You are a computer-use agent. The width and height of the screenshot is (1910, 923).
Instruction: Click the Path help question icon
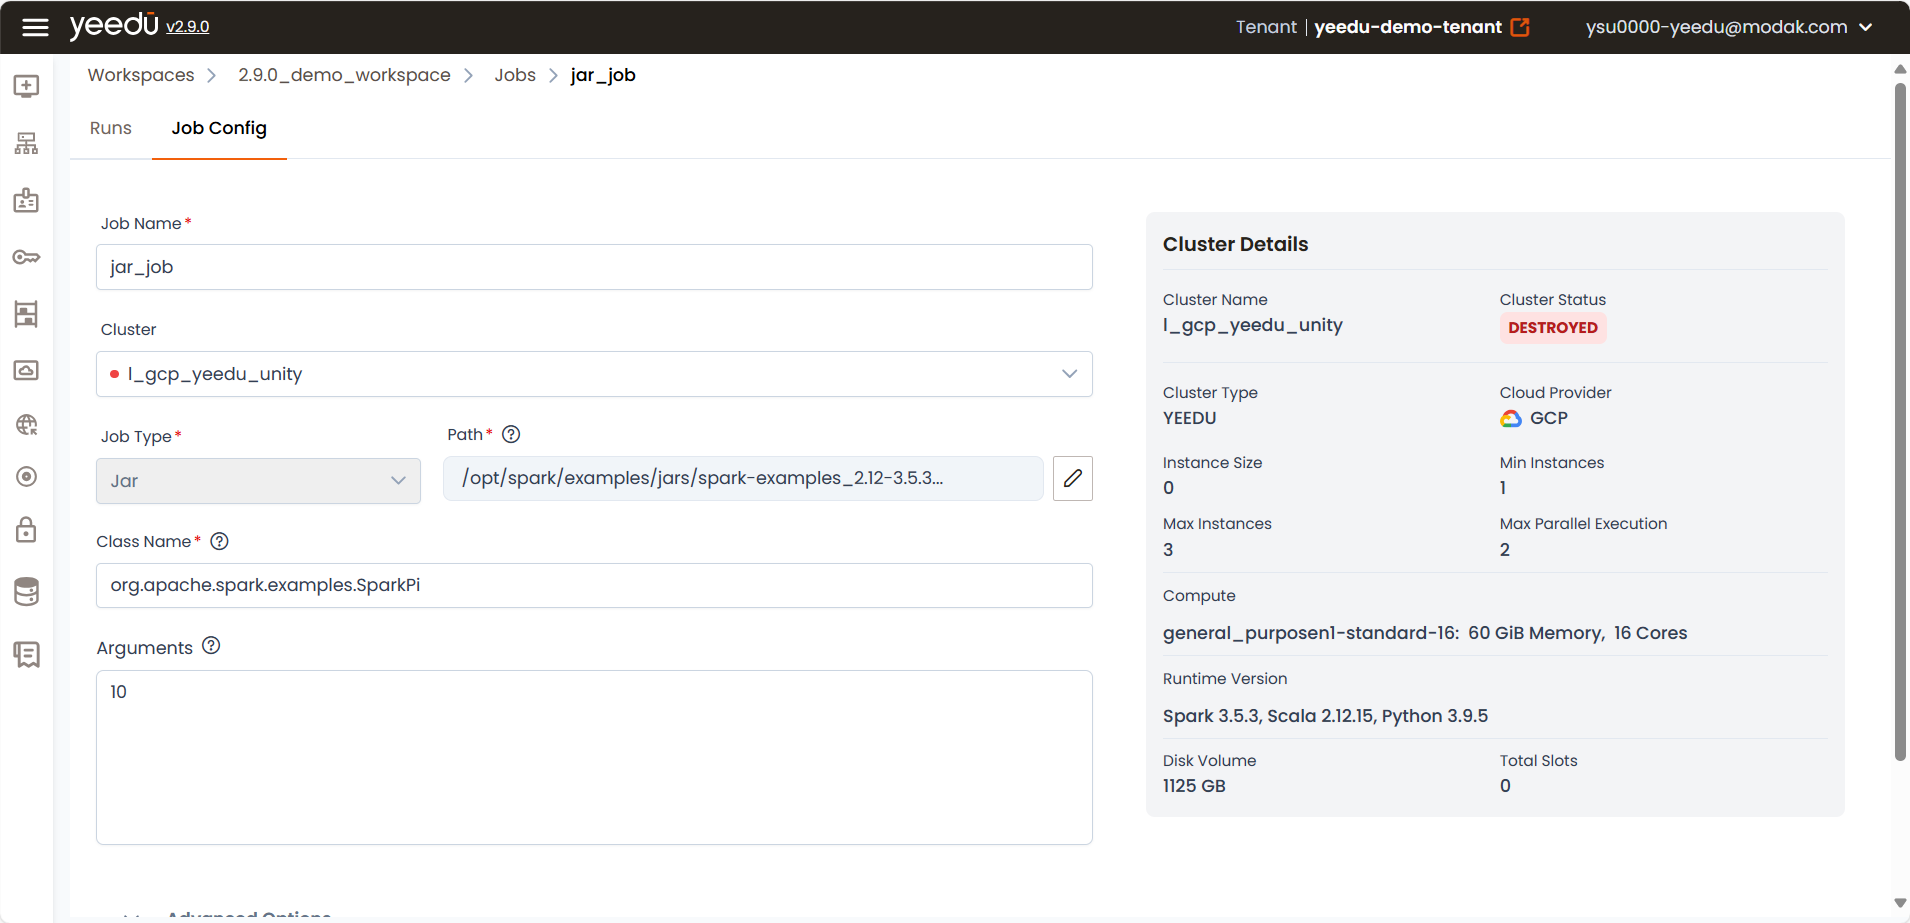(x=511, y=434)
